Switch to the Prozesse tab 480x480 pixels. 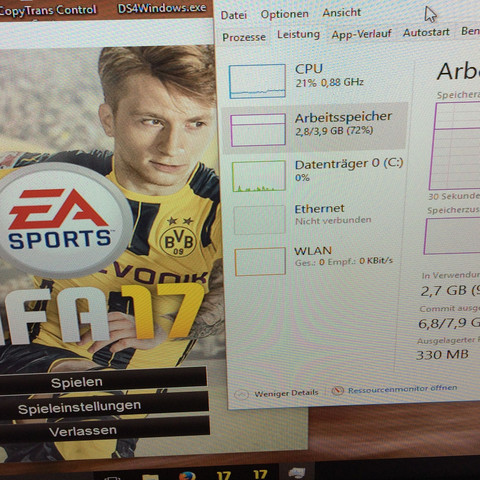pos(244,37)
